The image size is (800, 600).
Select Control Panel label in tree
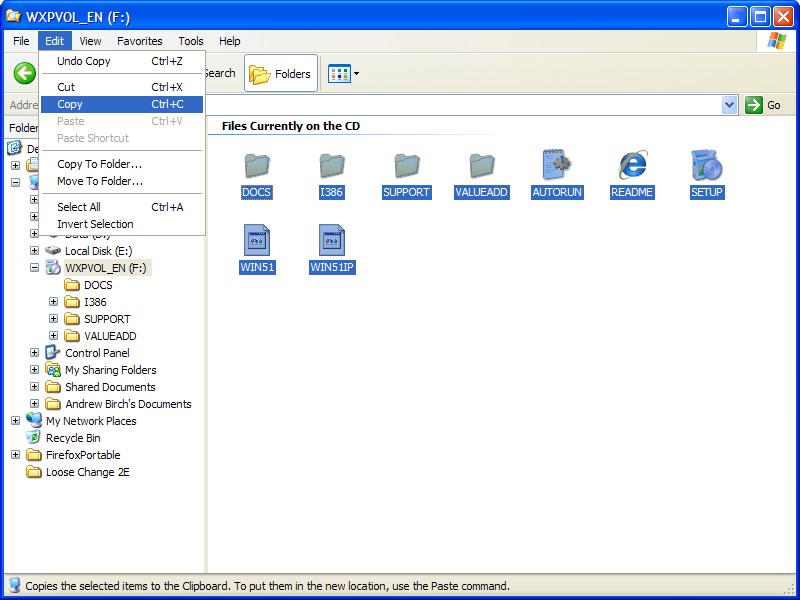click(97, 353)
